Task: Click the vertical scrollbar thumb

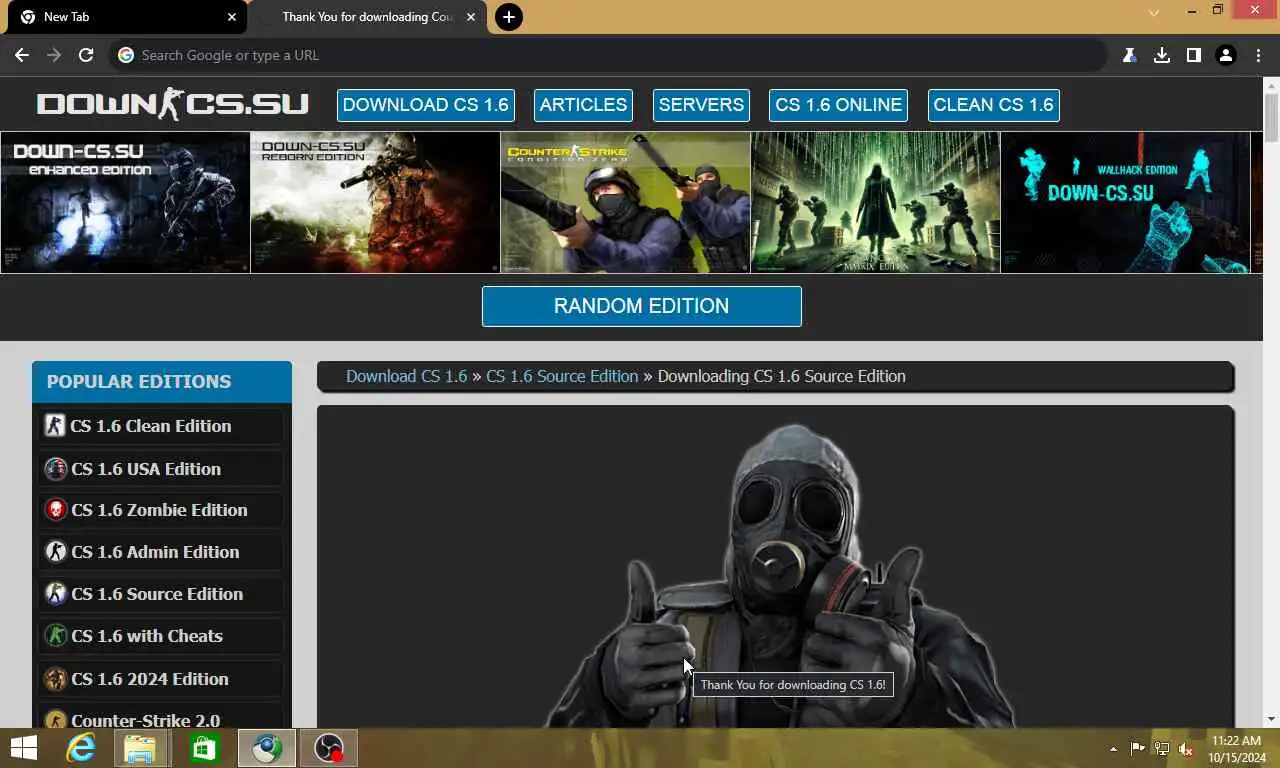Action: point(1271,118)
